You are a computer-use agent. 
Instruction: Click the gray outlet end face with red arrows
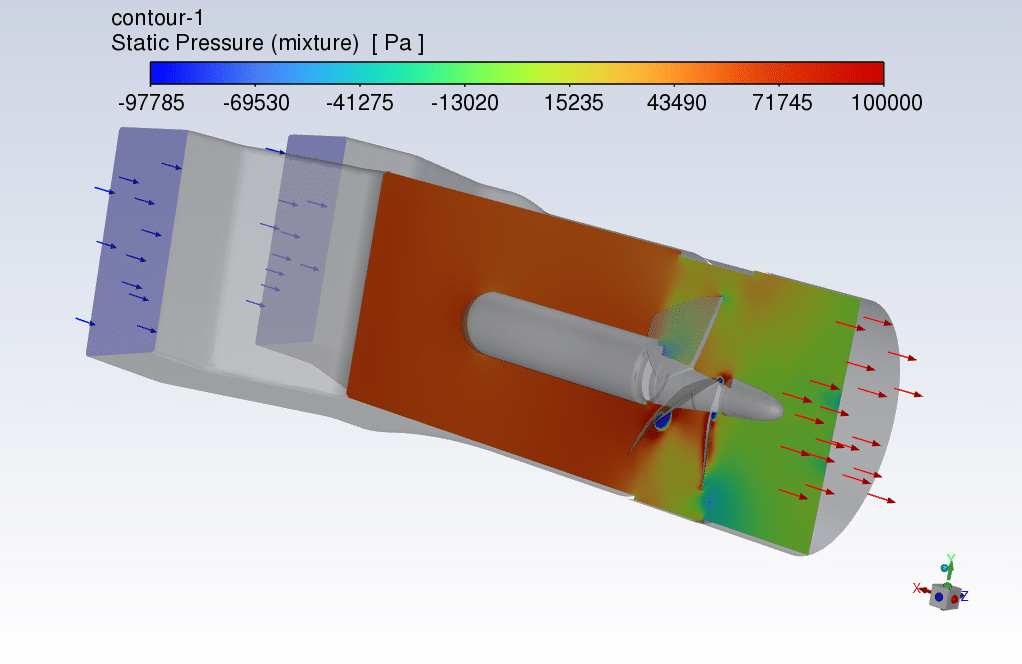tap(870, 440)
